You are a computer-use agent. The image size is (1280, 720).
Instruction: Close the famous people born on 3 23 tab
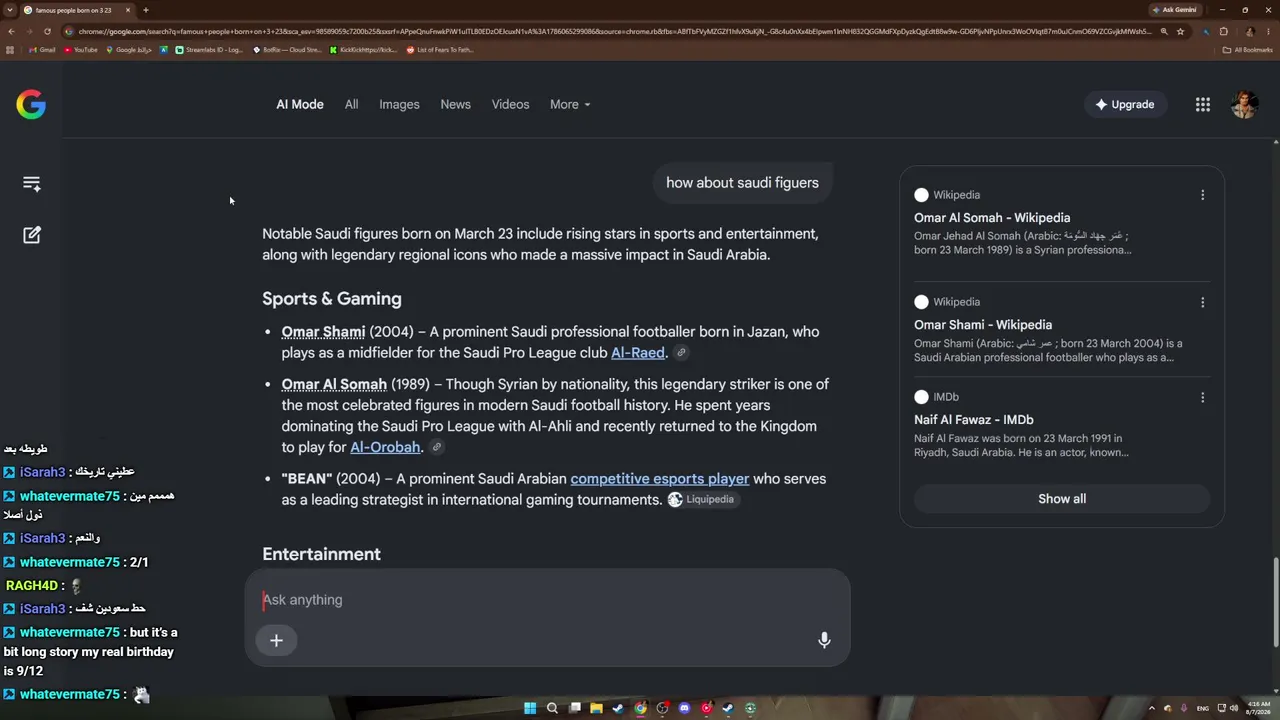(128, 10)
